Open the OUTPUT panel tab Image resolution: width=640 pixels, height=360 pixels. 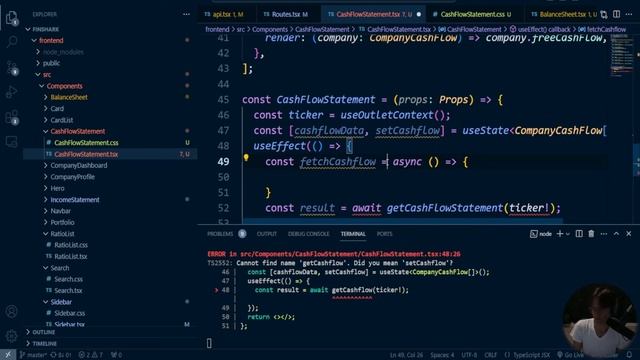tap(267, 234)
